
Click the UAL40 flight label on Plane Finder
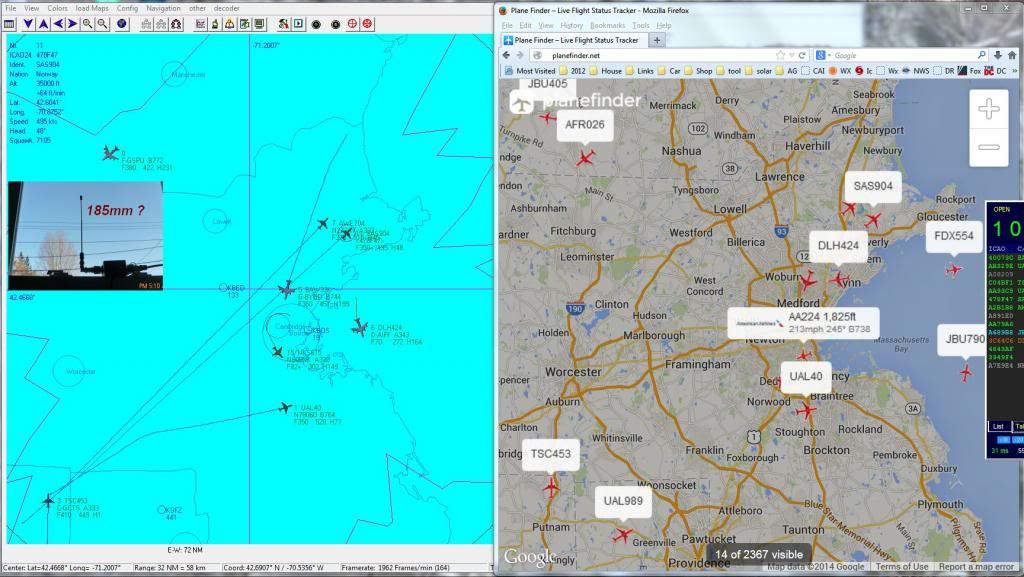[x=806, y=377]
